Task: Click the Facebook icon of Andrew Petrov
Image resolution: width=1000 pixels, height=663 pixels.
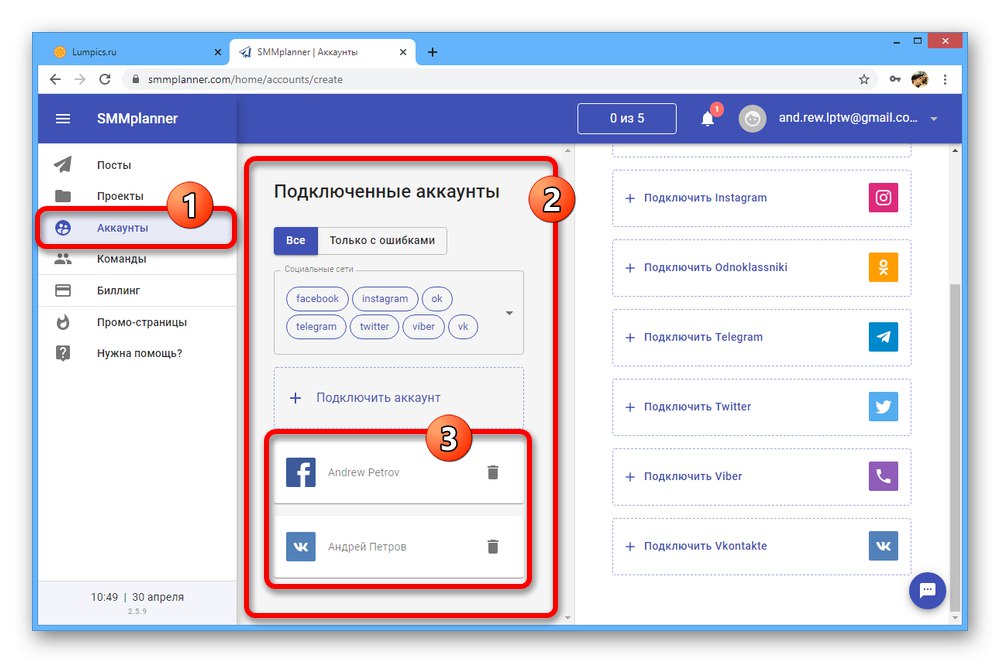Action: [x=300, y=472]
